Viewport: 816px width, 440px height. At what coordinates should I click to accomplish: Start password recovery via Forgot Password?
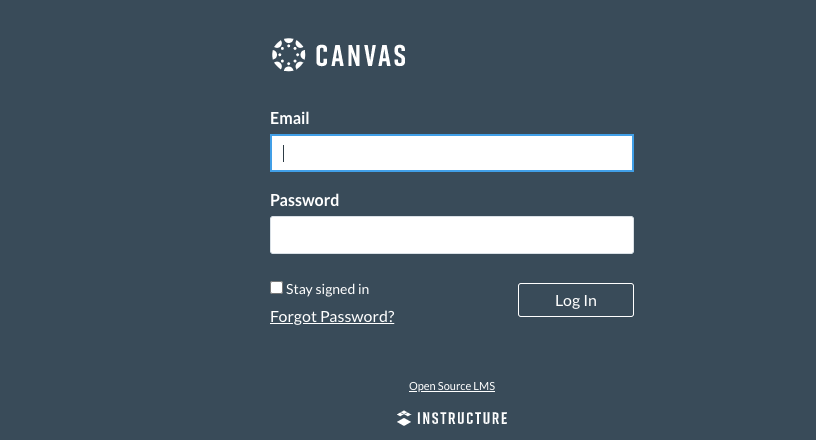332,316
